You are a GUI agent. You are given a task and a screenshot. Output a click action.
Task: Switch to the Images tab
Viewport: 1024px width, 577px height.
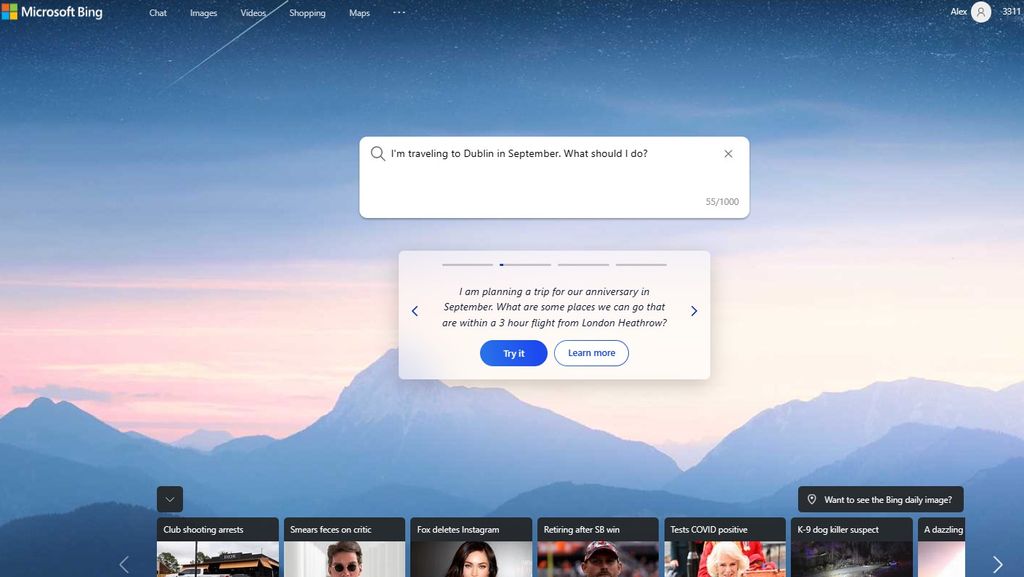(x=203, y=12)
